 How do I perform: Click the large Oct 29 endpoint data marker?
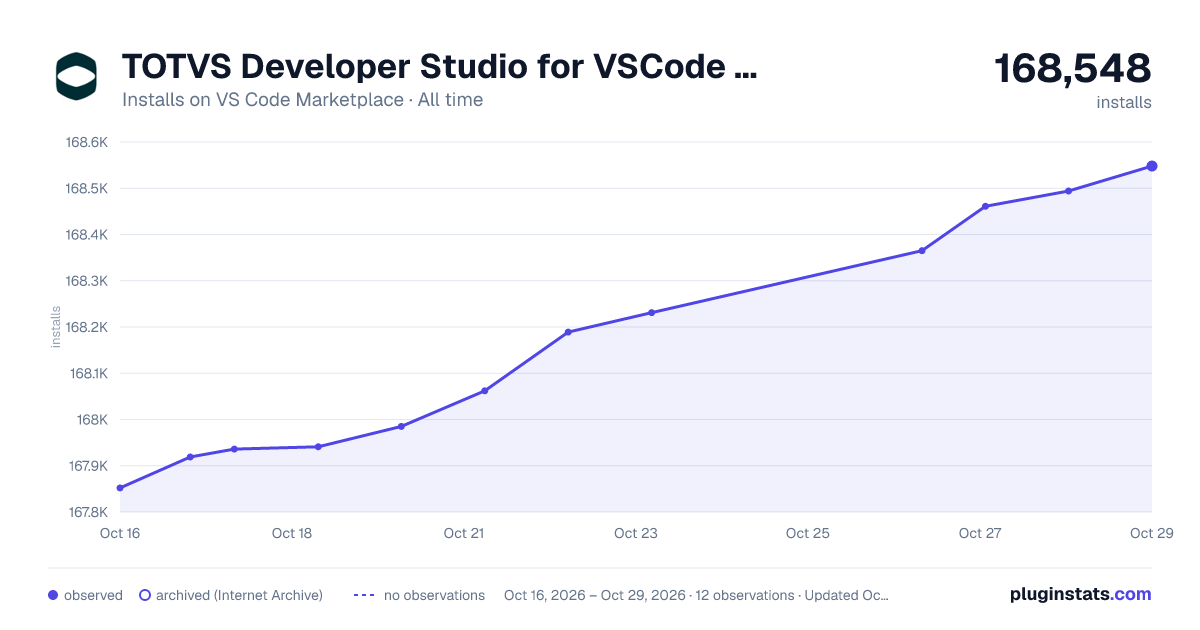point(1152,166)
